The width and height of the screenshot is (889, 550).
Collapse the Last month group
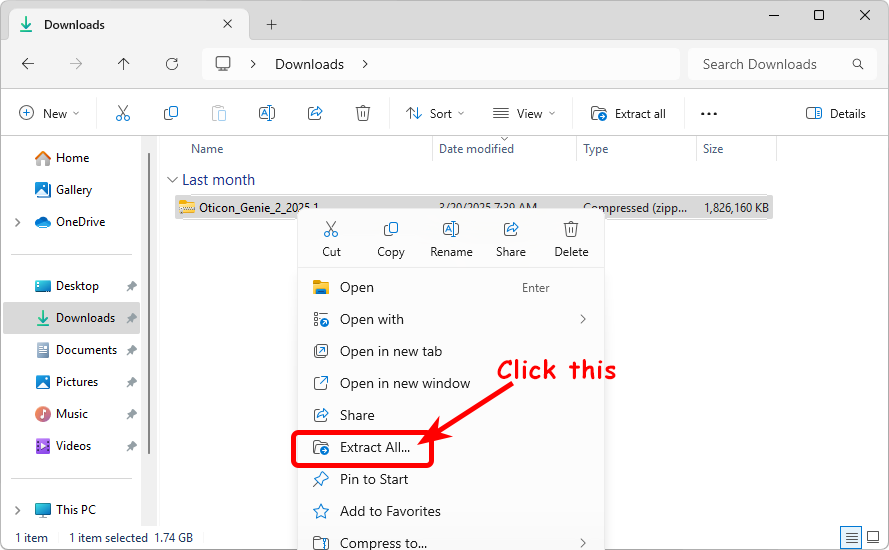[172, 181]
